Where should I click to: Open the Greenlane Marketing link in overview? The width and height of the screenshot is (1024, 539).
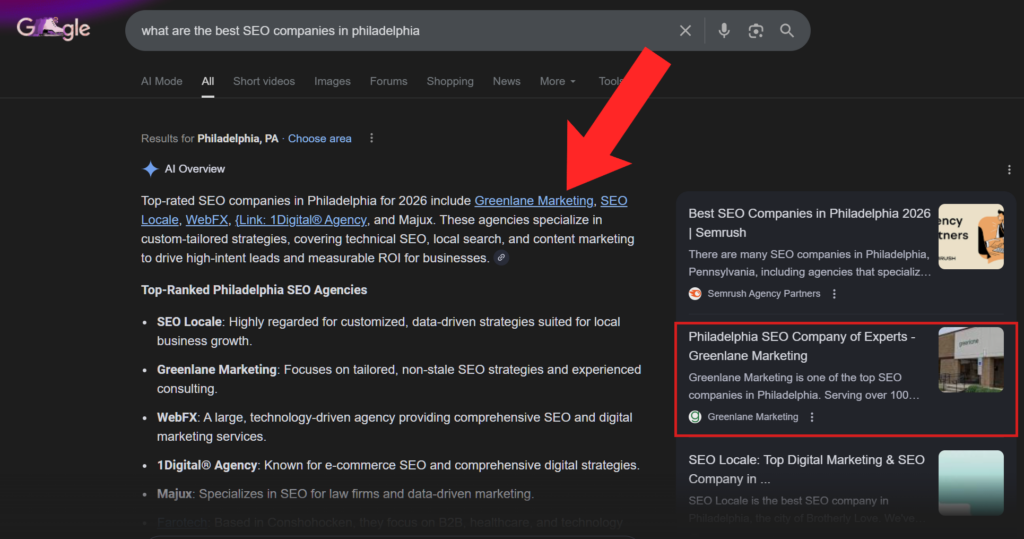coord(533,201)
